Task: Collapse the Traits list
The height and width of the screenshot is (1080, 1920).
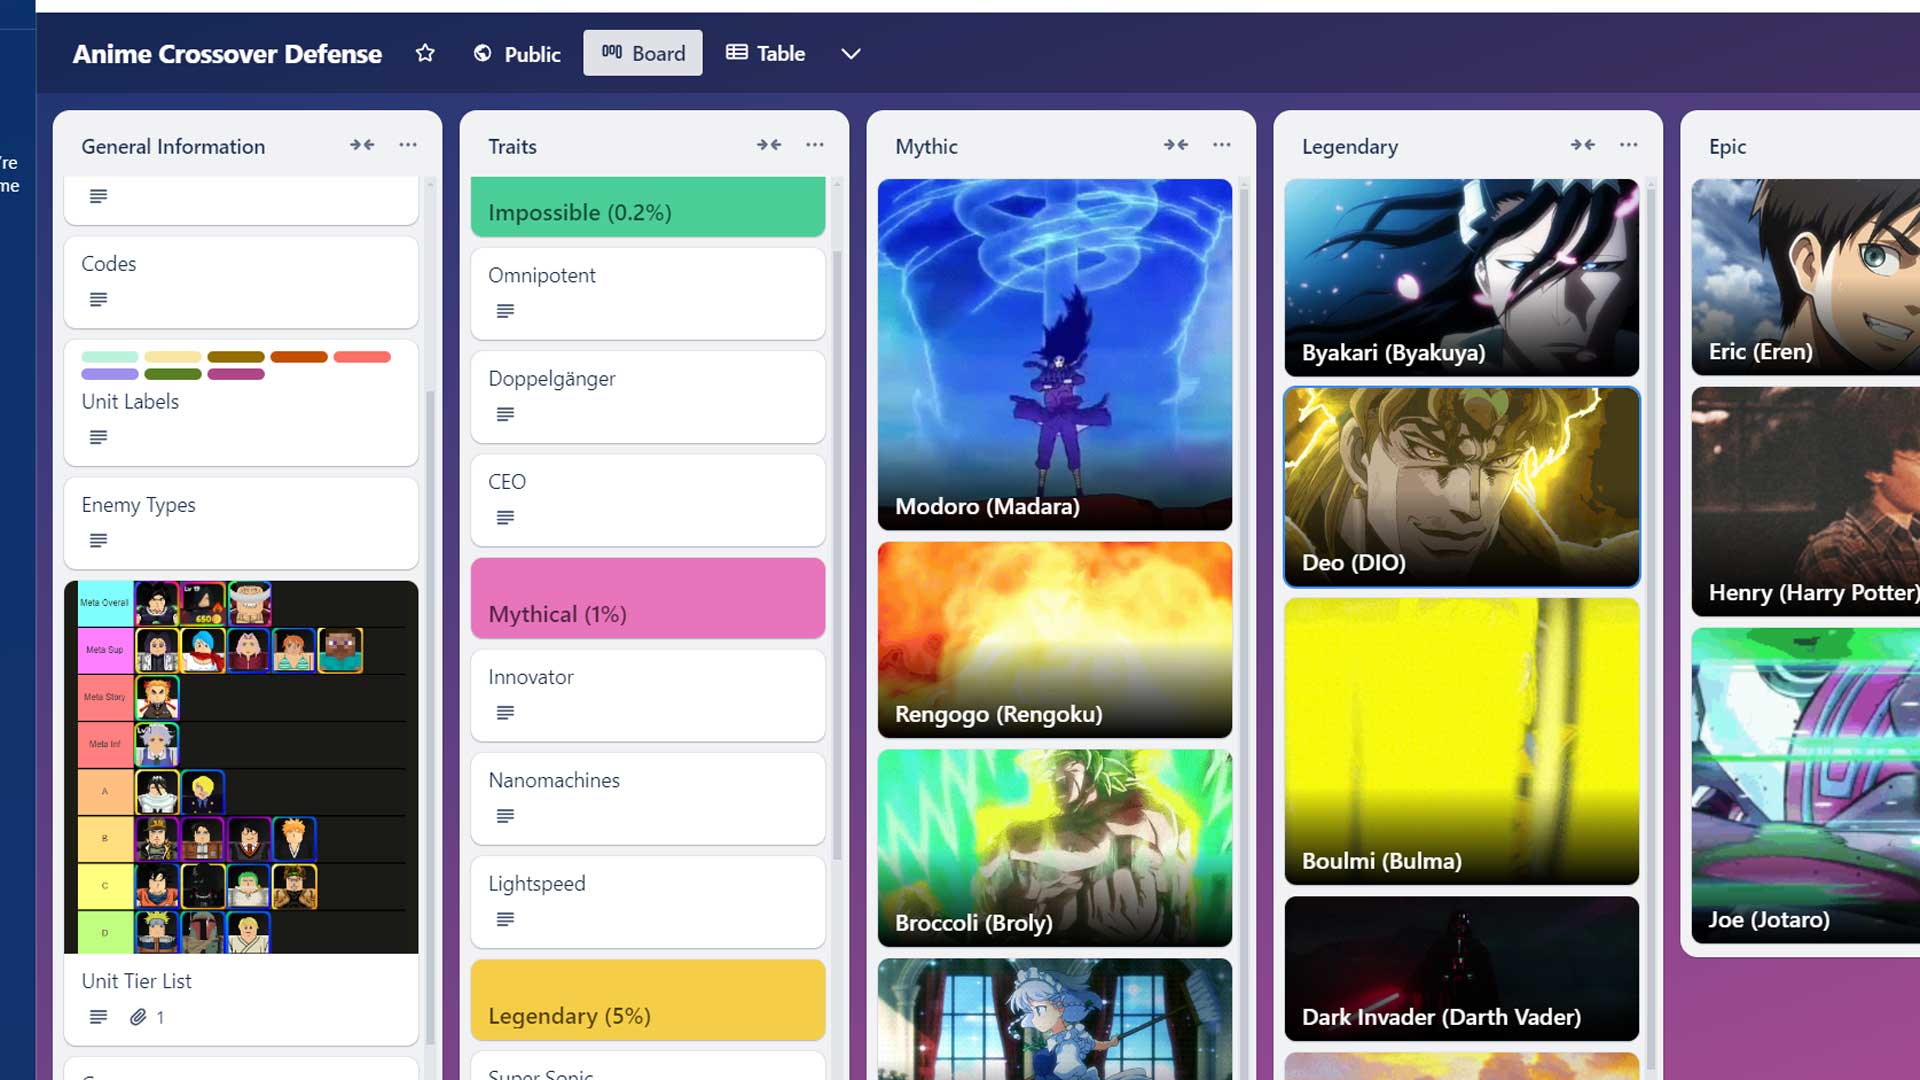Action: pos(769,145)
